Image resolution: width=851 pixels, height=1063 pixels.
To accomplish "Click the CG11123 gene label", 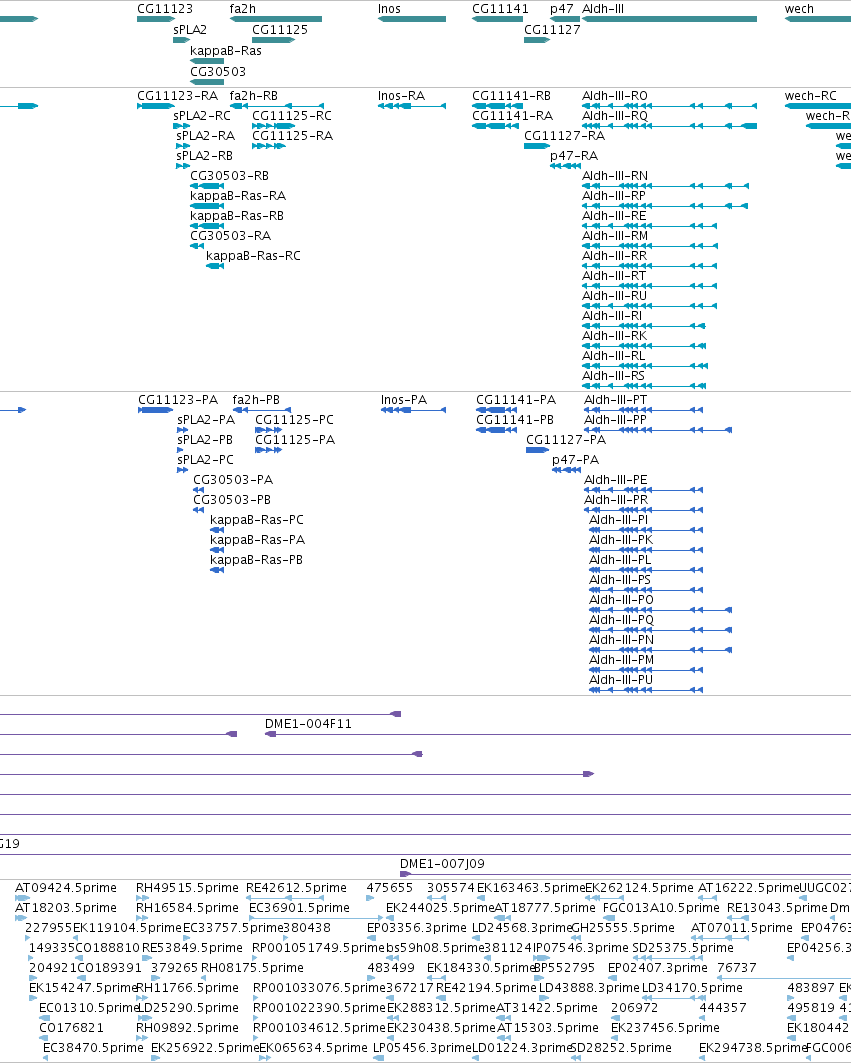I will coord(165,9).
